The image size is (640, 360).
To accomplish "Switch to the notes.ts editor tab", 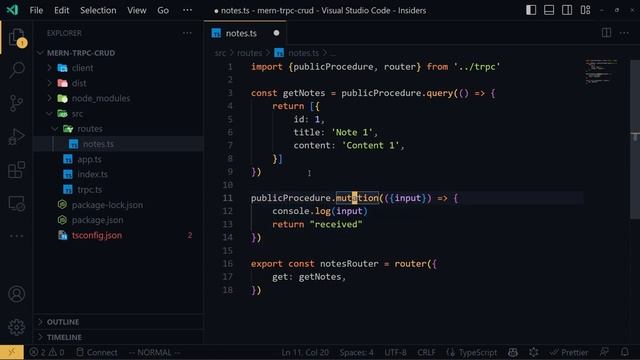I will (245, 33).
